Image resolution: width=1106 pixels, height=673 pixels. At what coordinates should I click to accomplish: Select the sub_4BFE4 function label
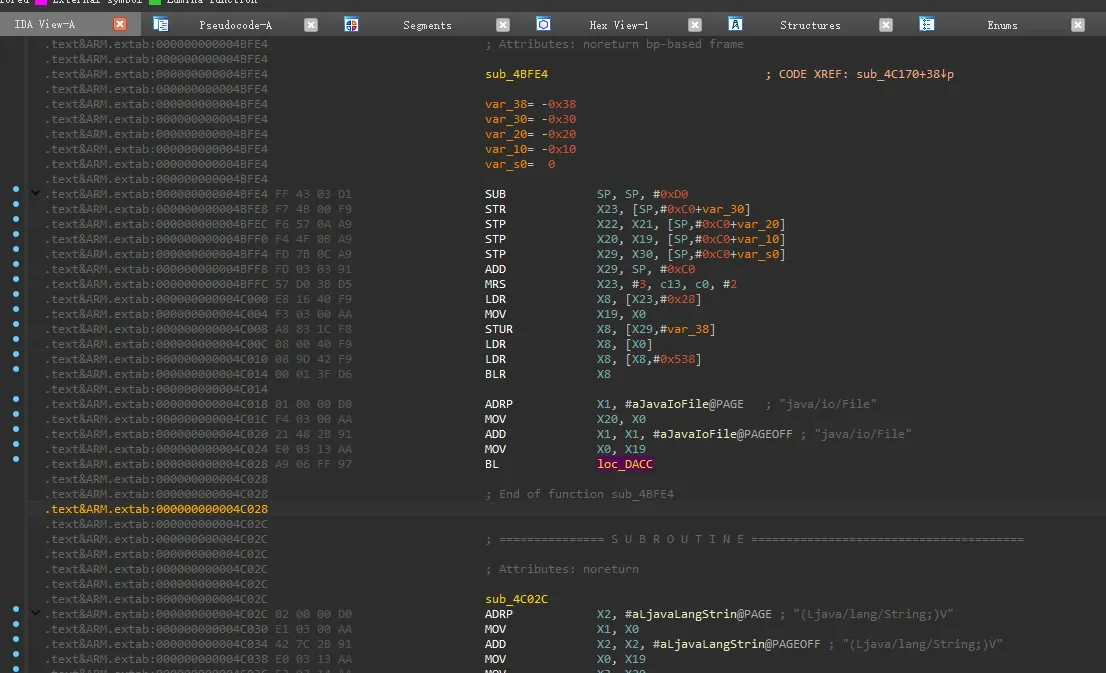pos(516,74)
